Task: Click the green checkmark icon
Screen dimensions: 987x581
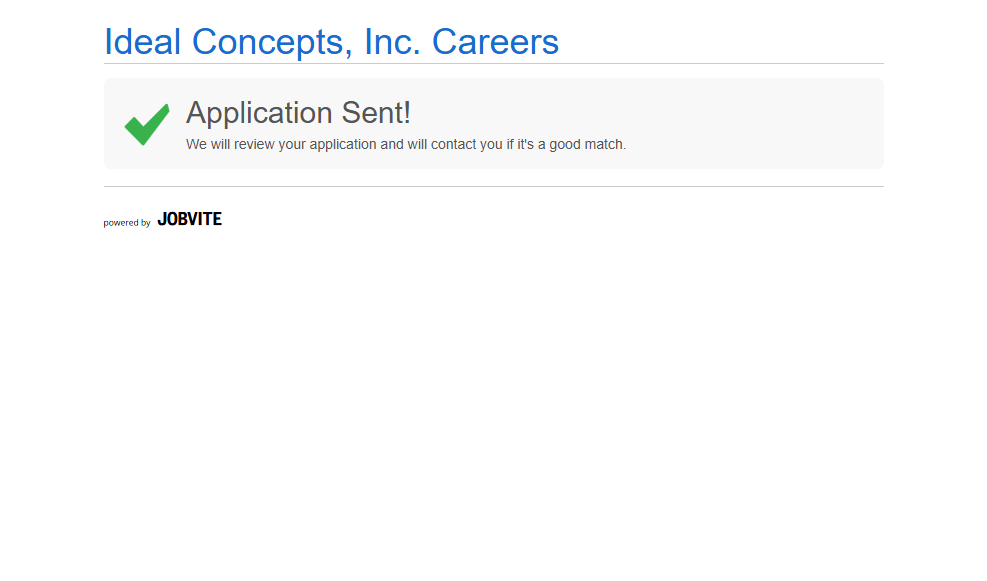Action: coord(146,124)
